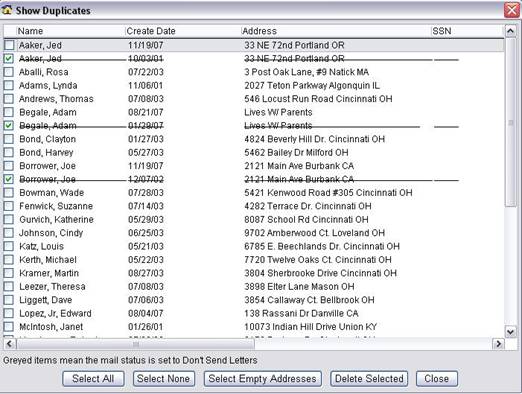This screenshot has width=522, height=394.
Task: Choose the Select None button
Action: coord(164,379)
